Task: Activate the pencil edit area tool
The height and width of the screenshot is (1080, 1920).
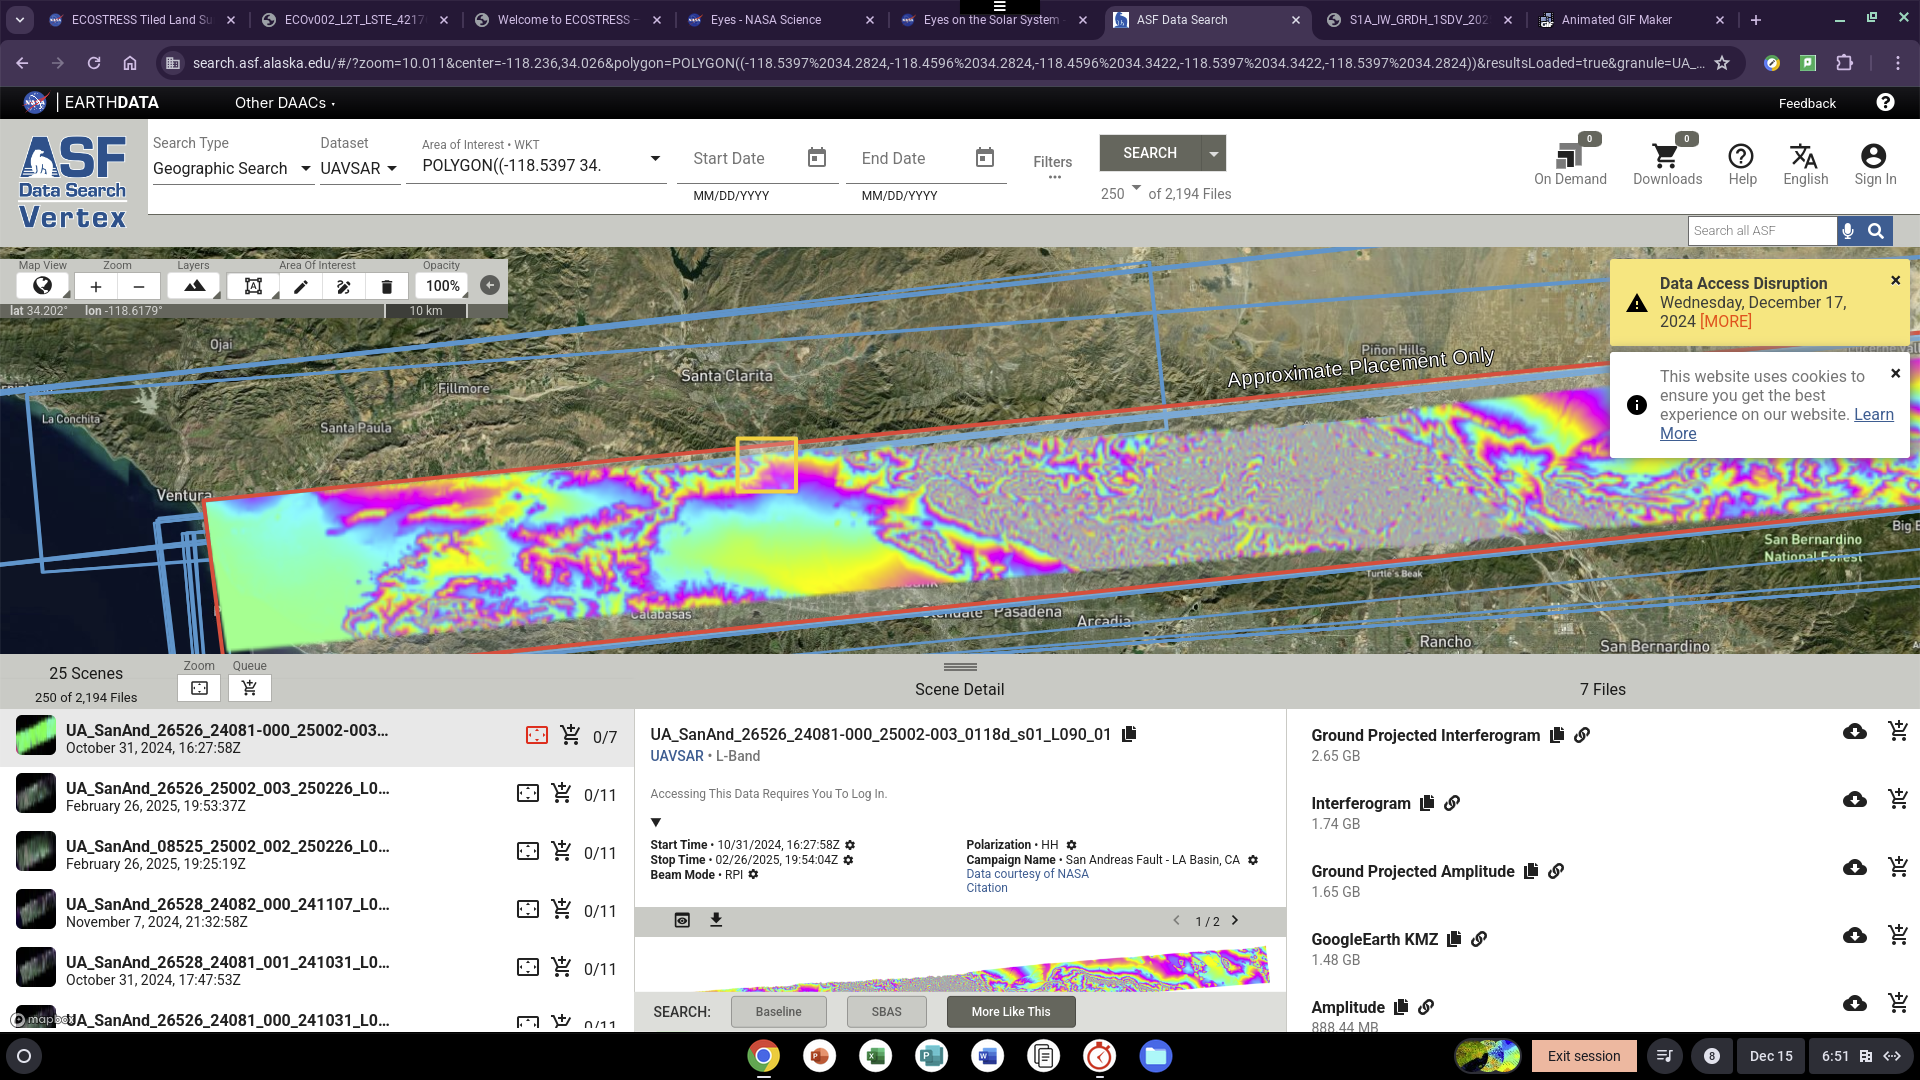Action: tap(300, 286)
